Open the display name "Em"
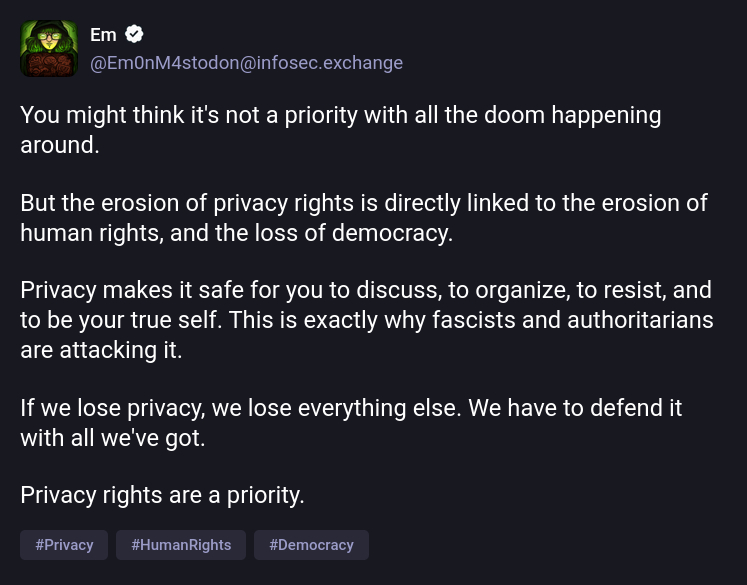The image size is (747, 585). 103,35
